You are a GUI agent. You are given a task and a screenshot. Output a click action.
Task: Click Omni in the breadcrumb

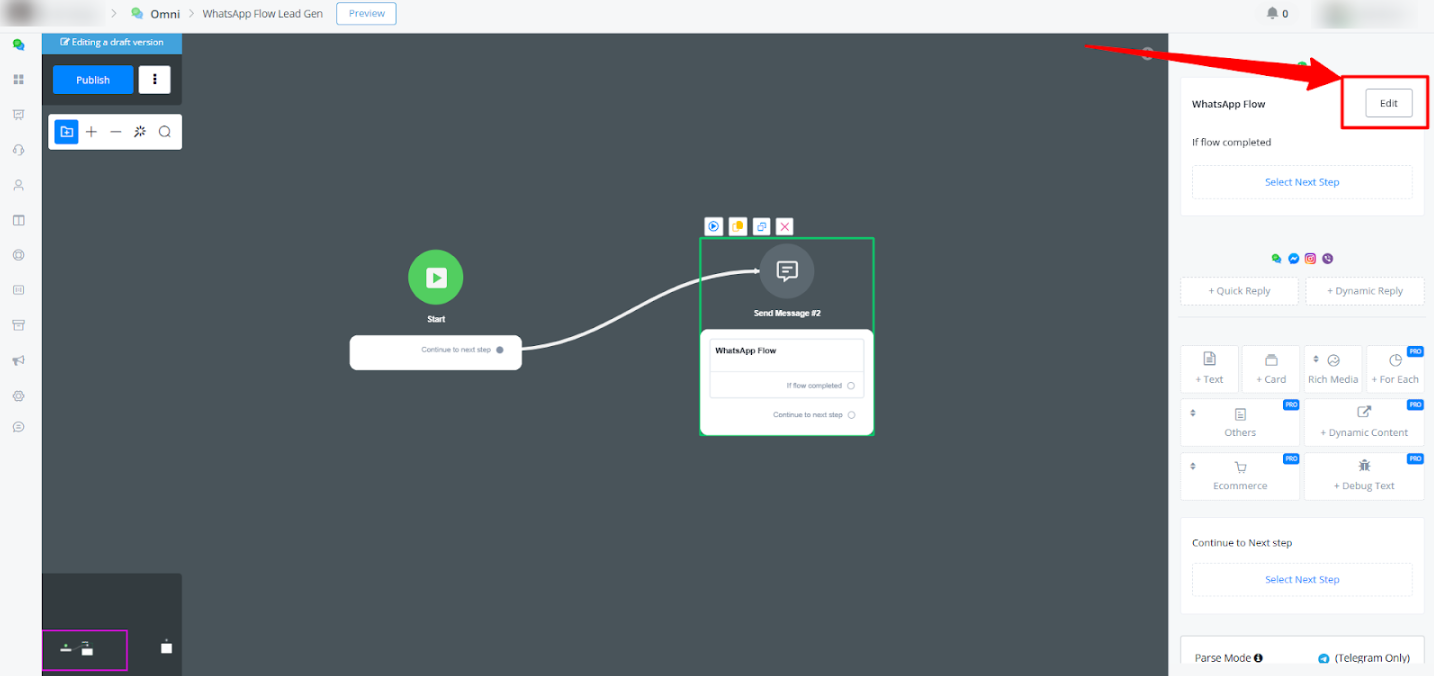[164, 14]
